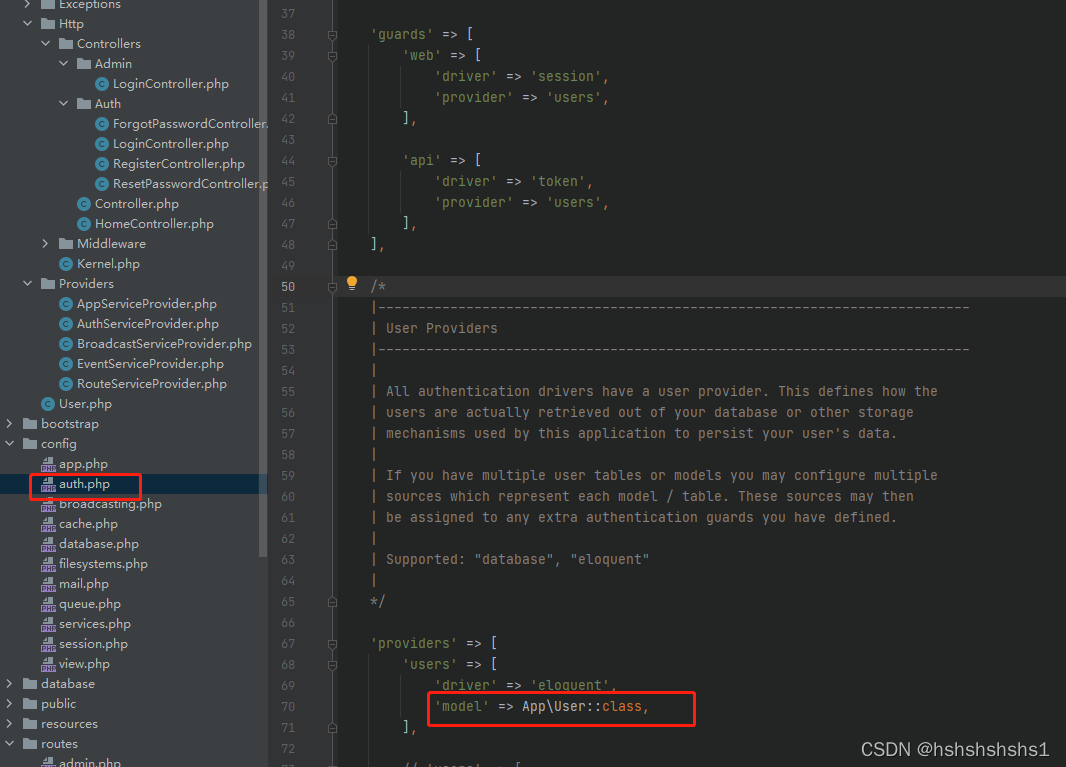This screenshot has height=767, width=1066.
Task: Click the class icon beside HomeController.php
Action: point(84,224)
